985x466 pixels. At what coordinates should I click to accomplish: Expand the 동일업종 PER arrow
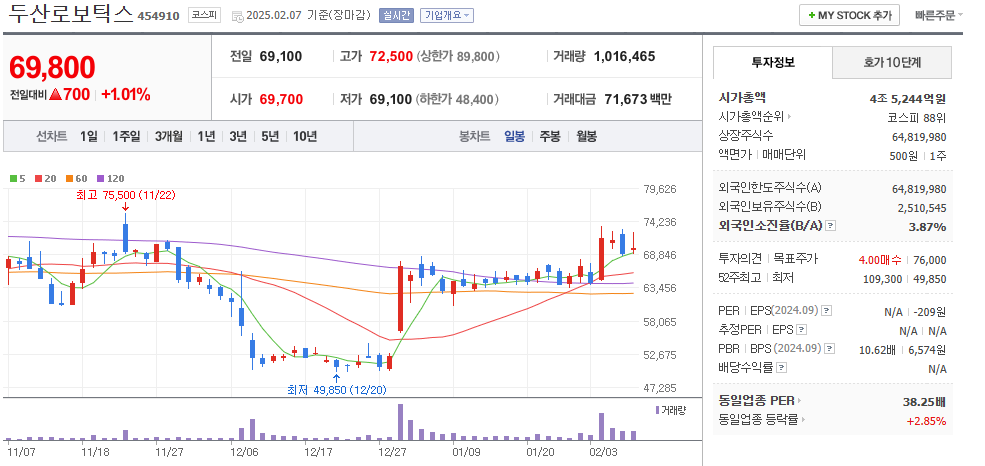[799, 401]
